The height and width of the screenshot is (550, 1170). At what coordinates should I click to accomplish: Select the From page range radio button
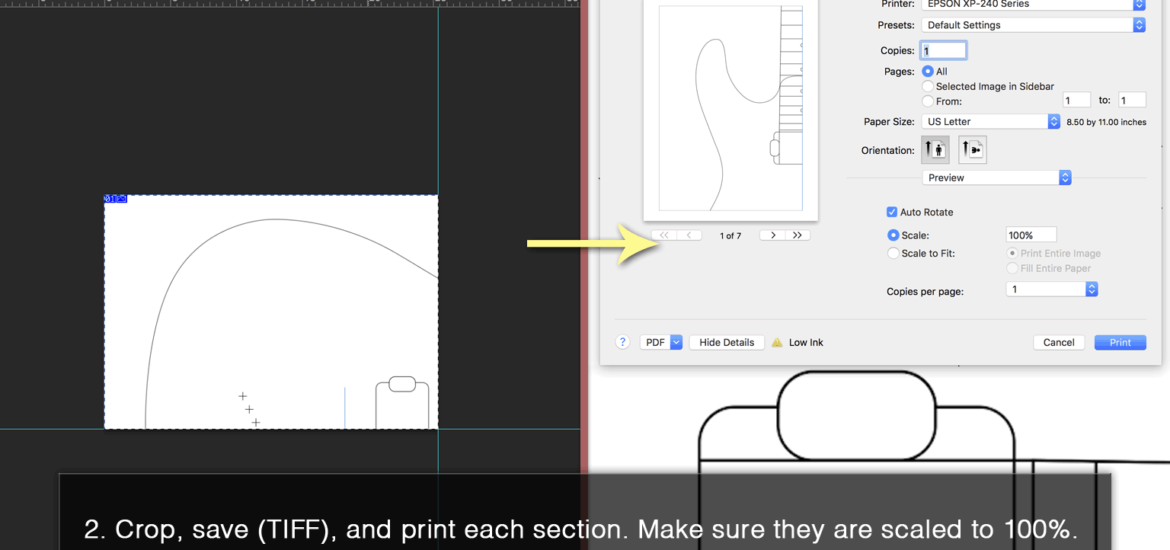[928, 101]
